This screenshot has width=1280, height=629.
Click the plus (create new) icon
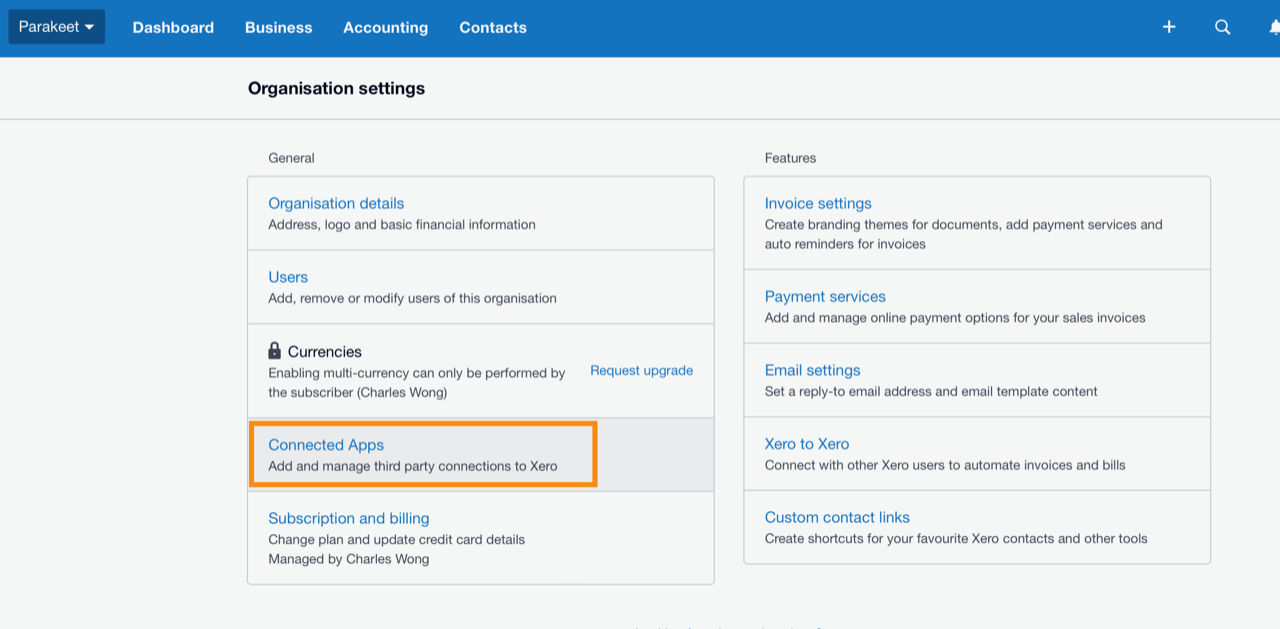pyautogui.click(x=1168, y=27)
